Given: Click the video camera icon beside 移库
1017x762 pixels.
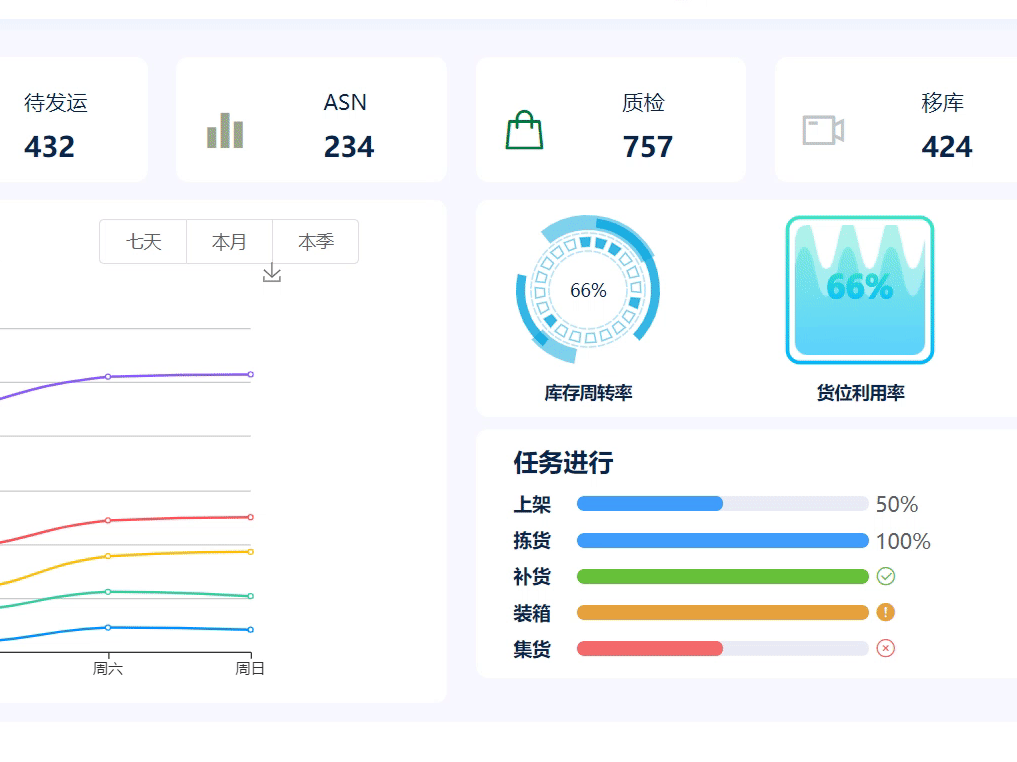Looking at the screenshot, I should click(823, 130).
